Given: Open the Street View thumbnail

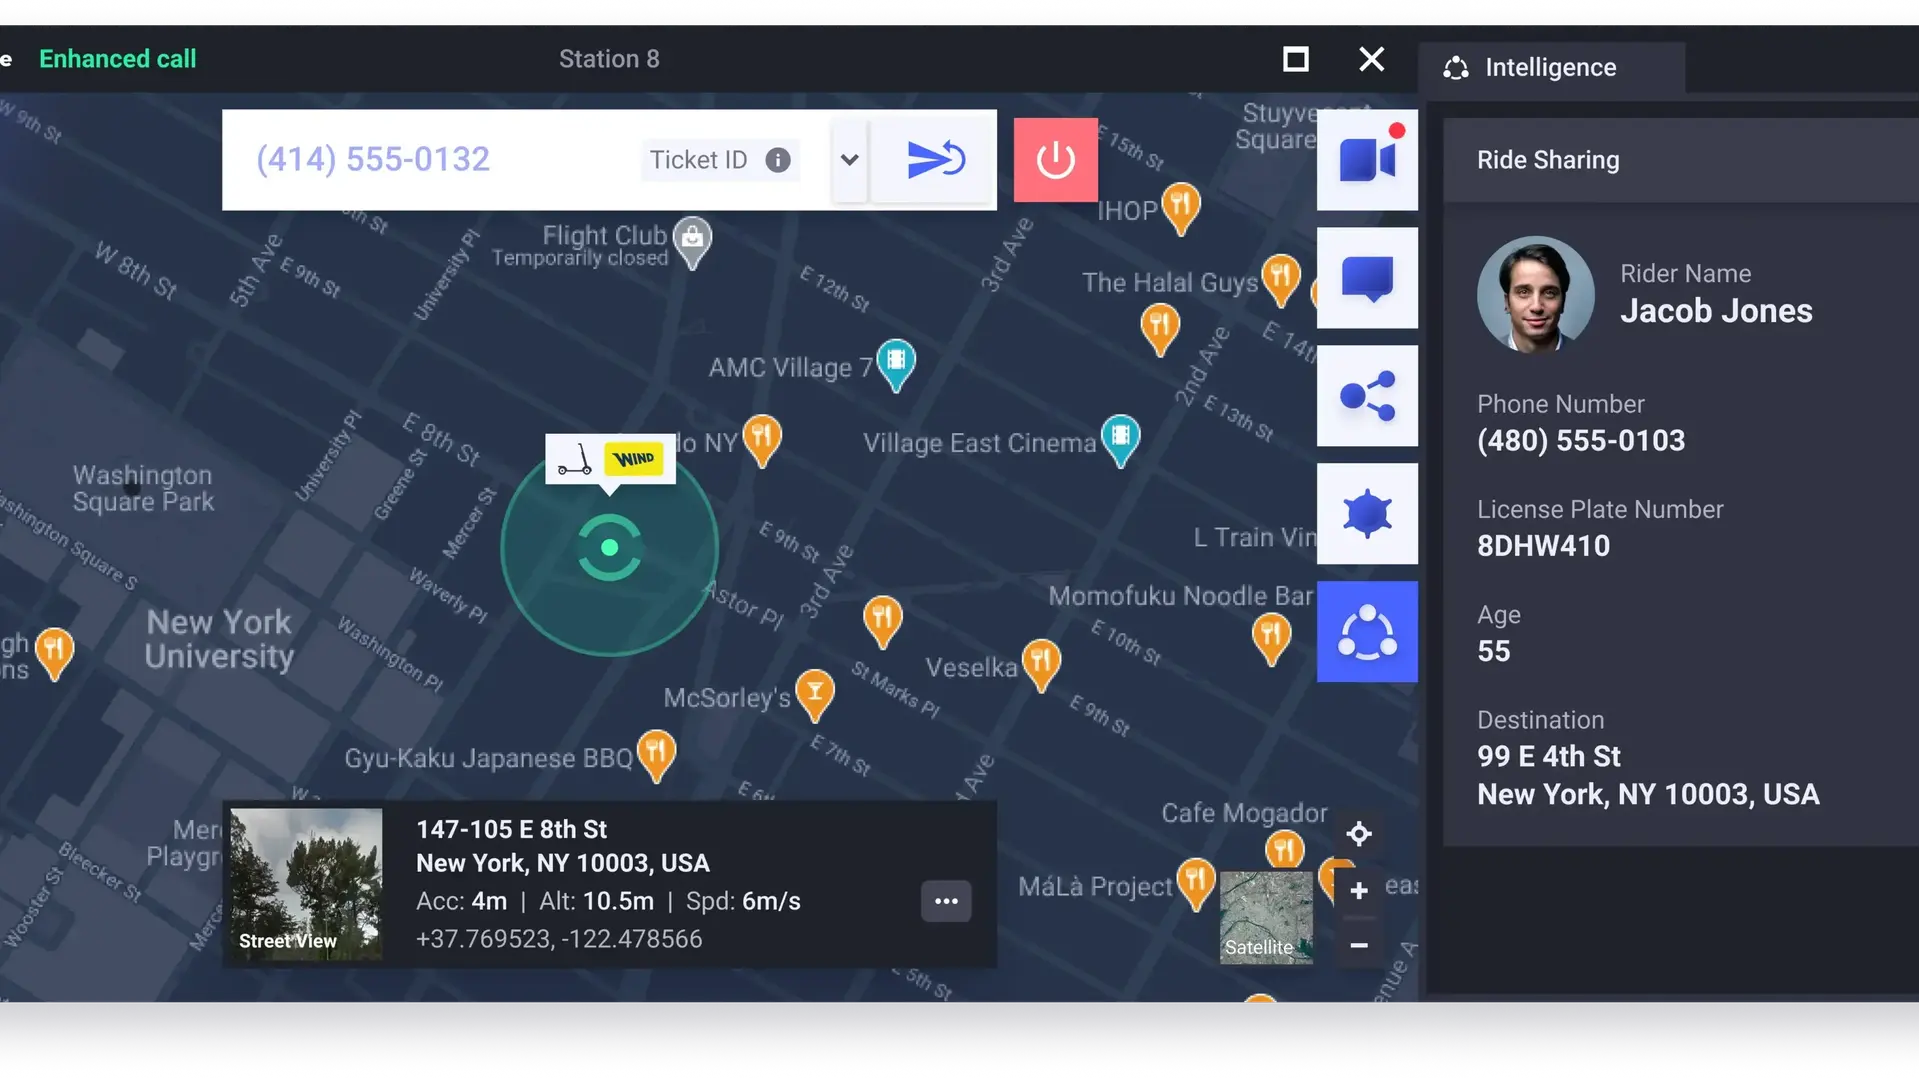Looking at the screenshot, I should (306, 884).
